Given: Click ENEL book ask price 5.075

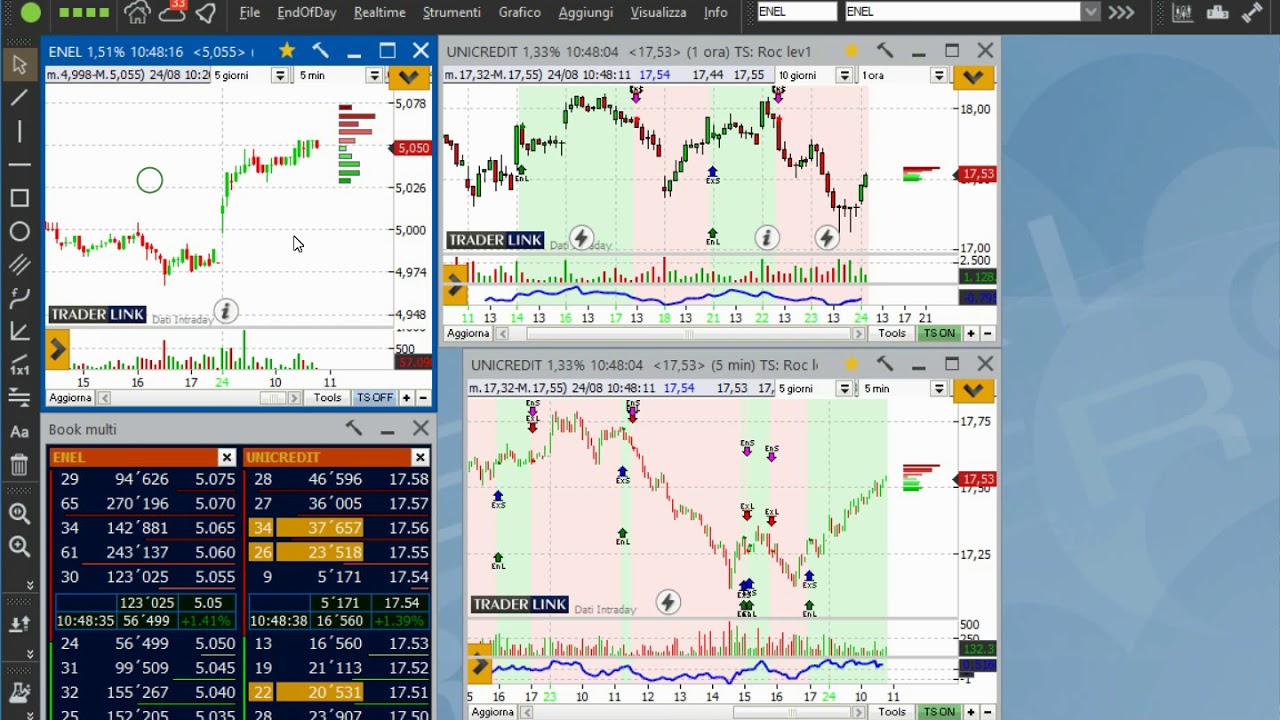Looking at the screenshot, I should (x=215, y=479).
